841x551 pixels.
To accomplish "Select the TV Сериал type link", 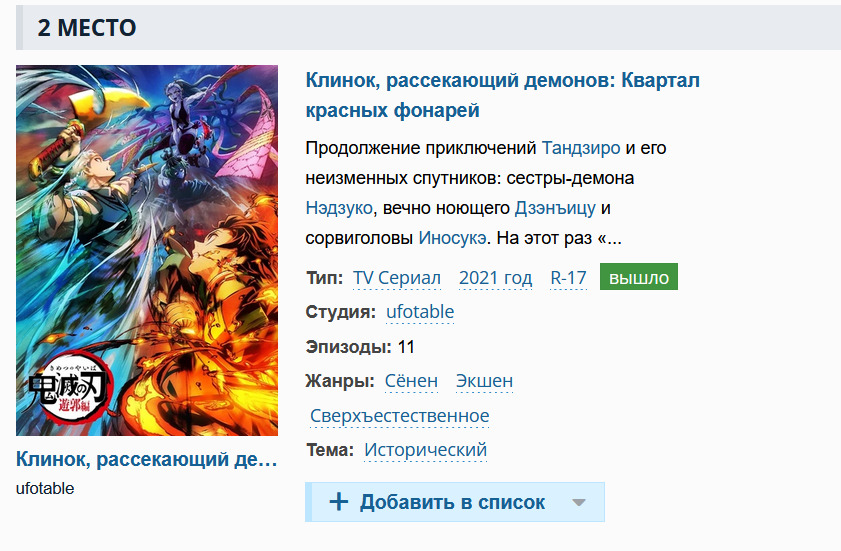I will point(397,278).
